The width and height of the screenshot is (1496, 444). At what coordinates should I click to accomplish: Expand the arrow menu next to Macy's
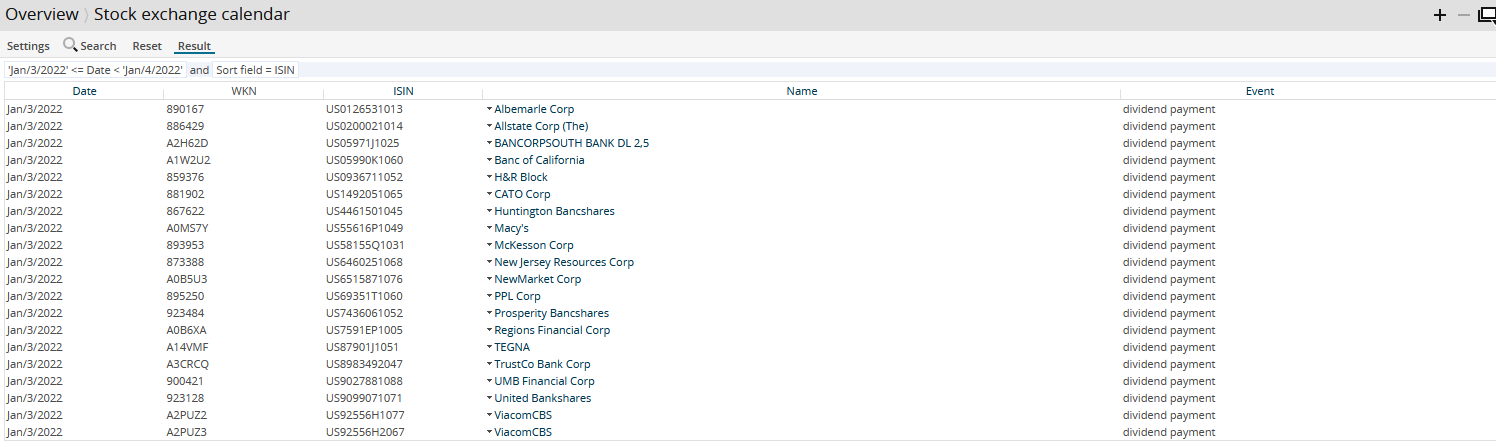(489, 228)
